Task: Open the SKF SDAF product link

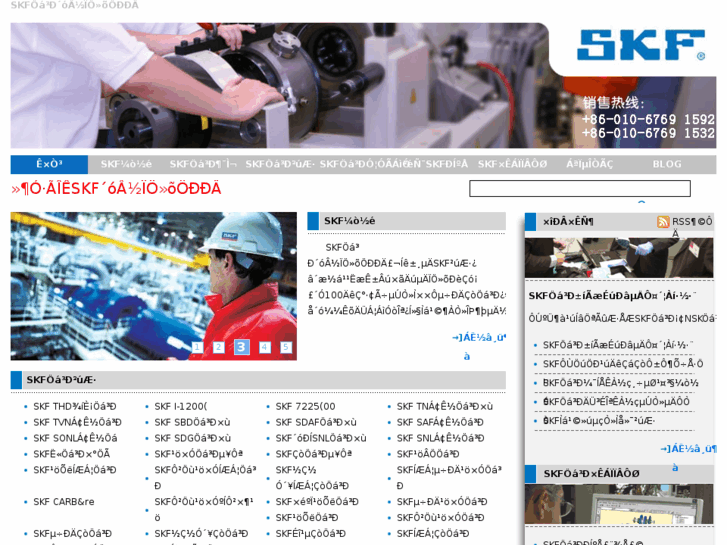Action: tap(316, 423)
